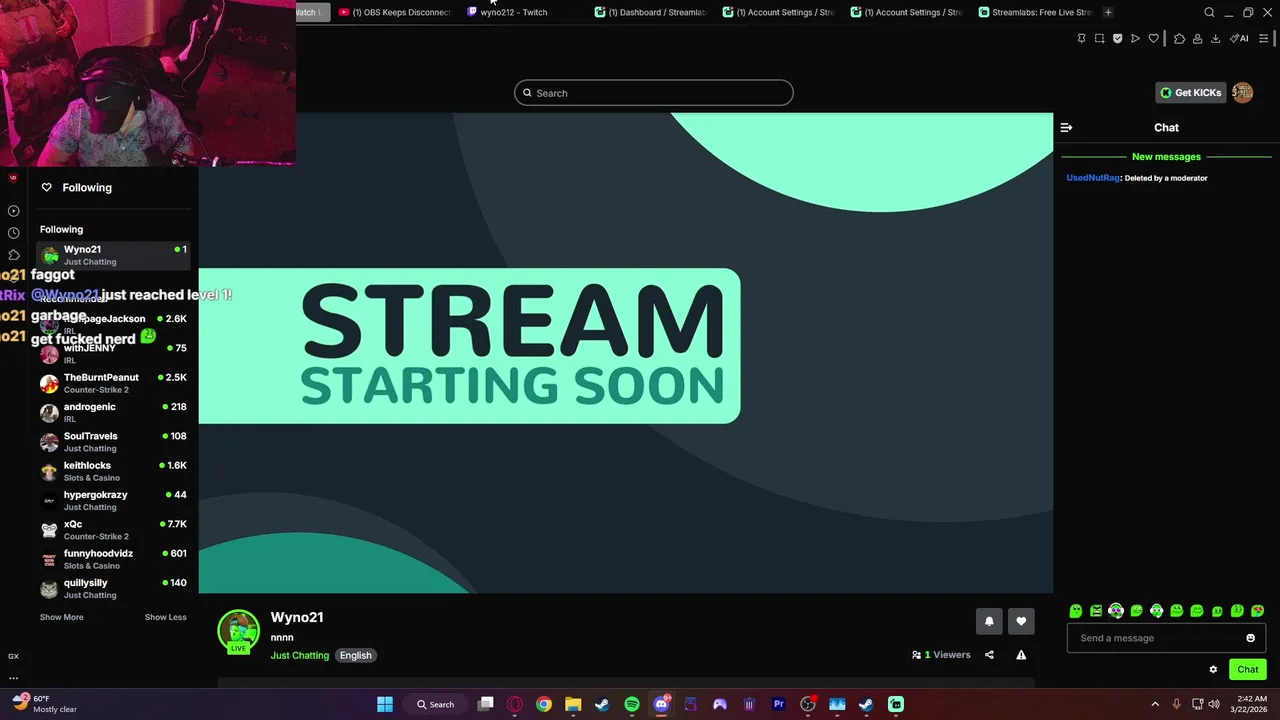Click Wyno21 LIVE avatar below the stream
Screen dimensions: 1280x720
[x=238, y=631]
